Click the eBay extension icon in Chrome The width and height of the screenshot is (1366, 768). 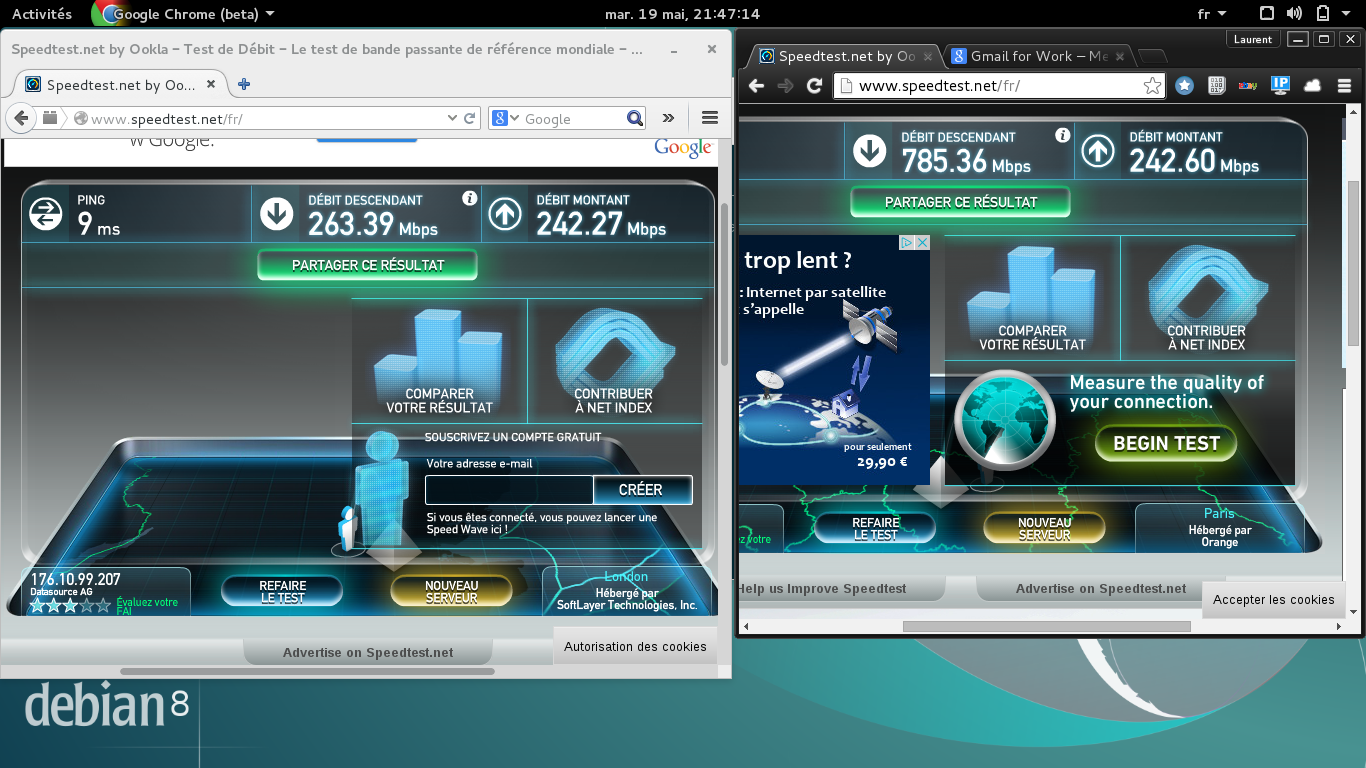[1248, 86]
